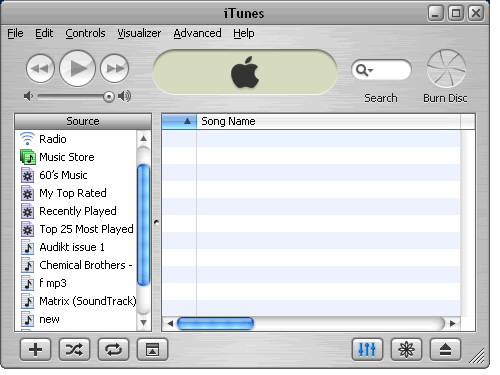Maximize the iTunes window
Viewport: 500px width, 375px height.
point(456,13)
